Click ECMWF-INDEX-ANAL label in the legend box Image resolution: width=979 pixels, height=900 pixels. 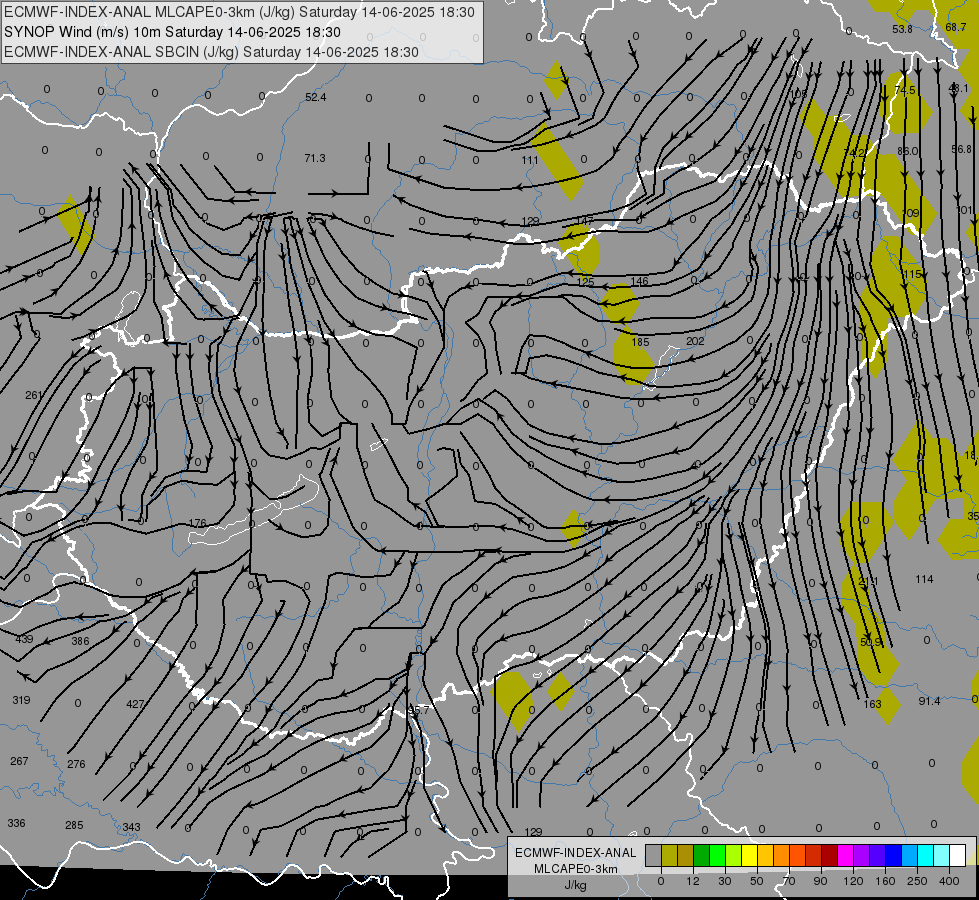pyautogui.click(x=575, y=853)
